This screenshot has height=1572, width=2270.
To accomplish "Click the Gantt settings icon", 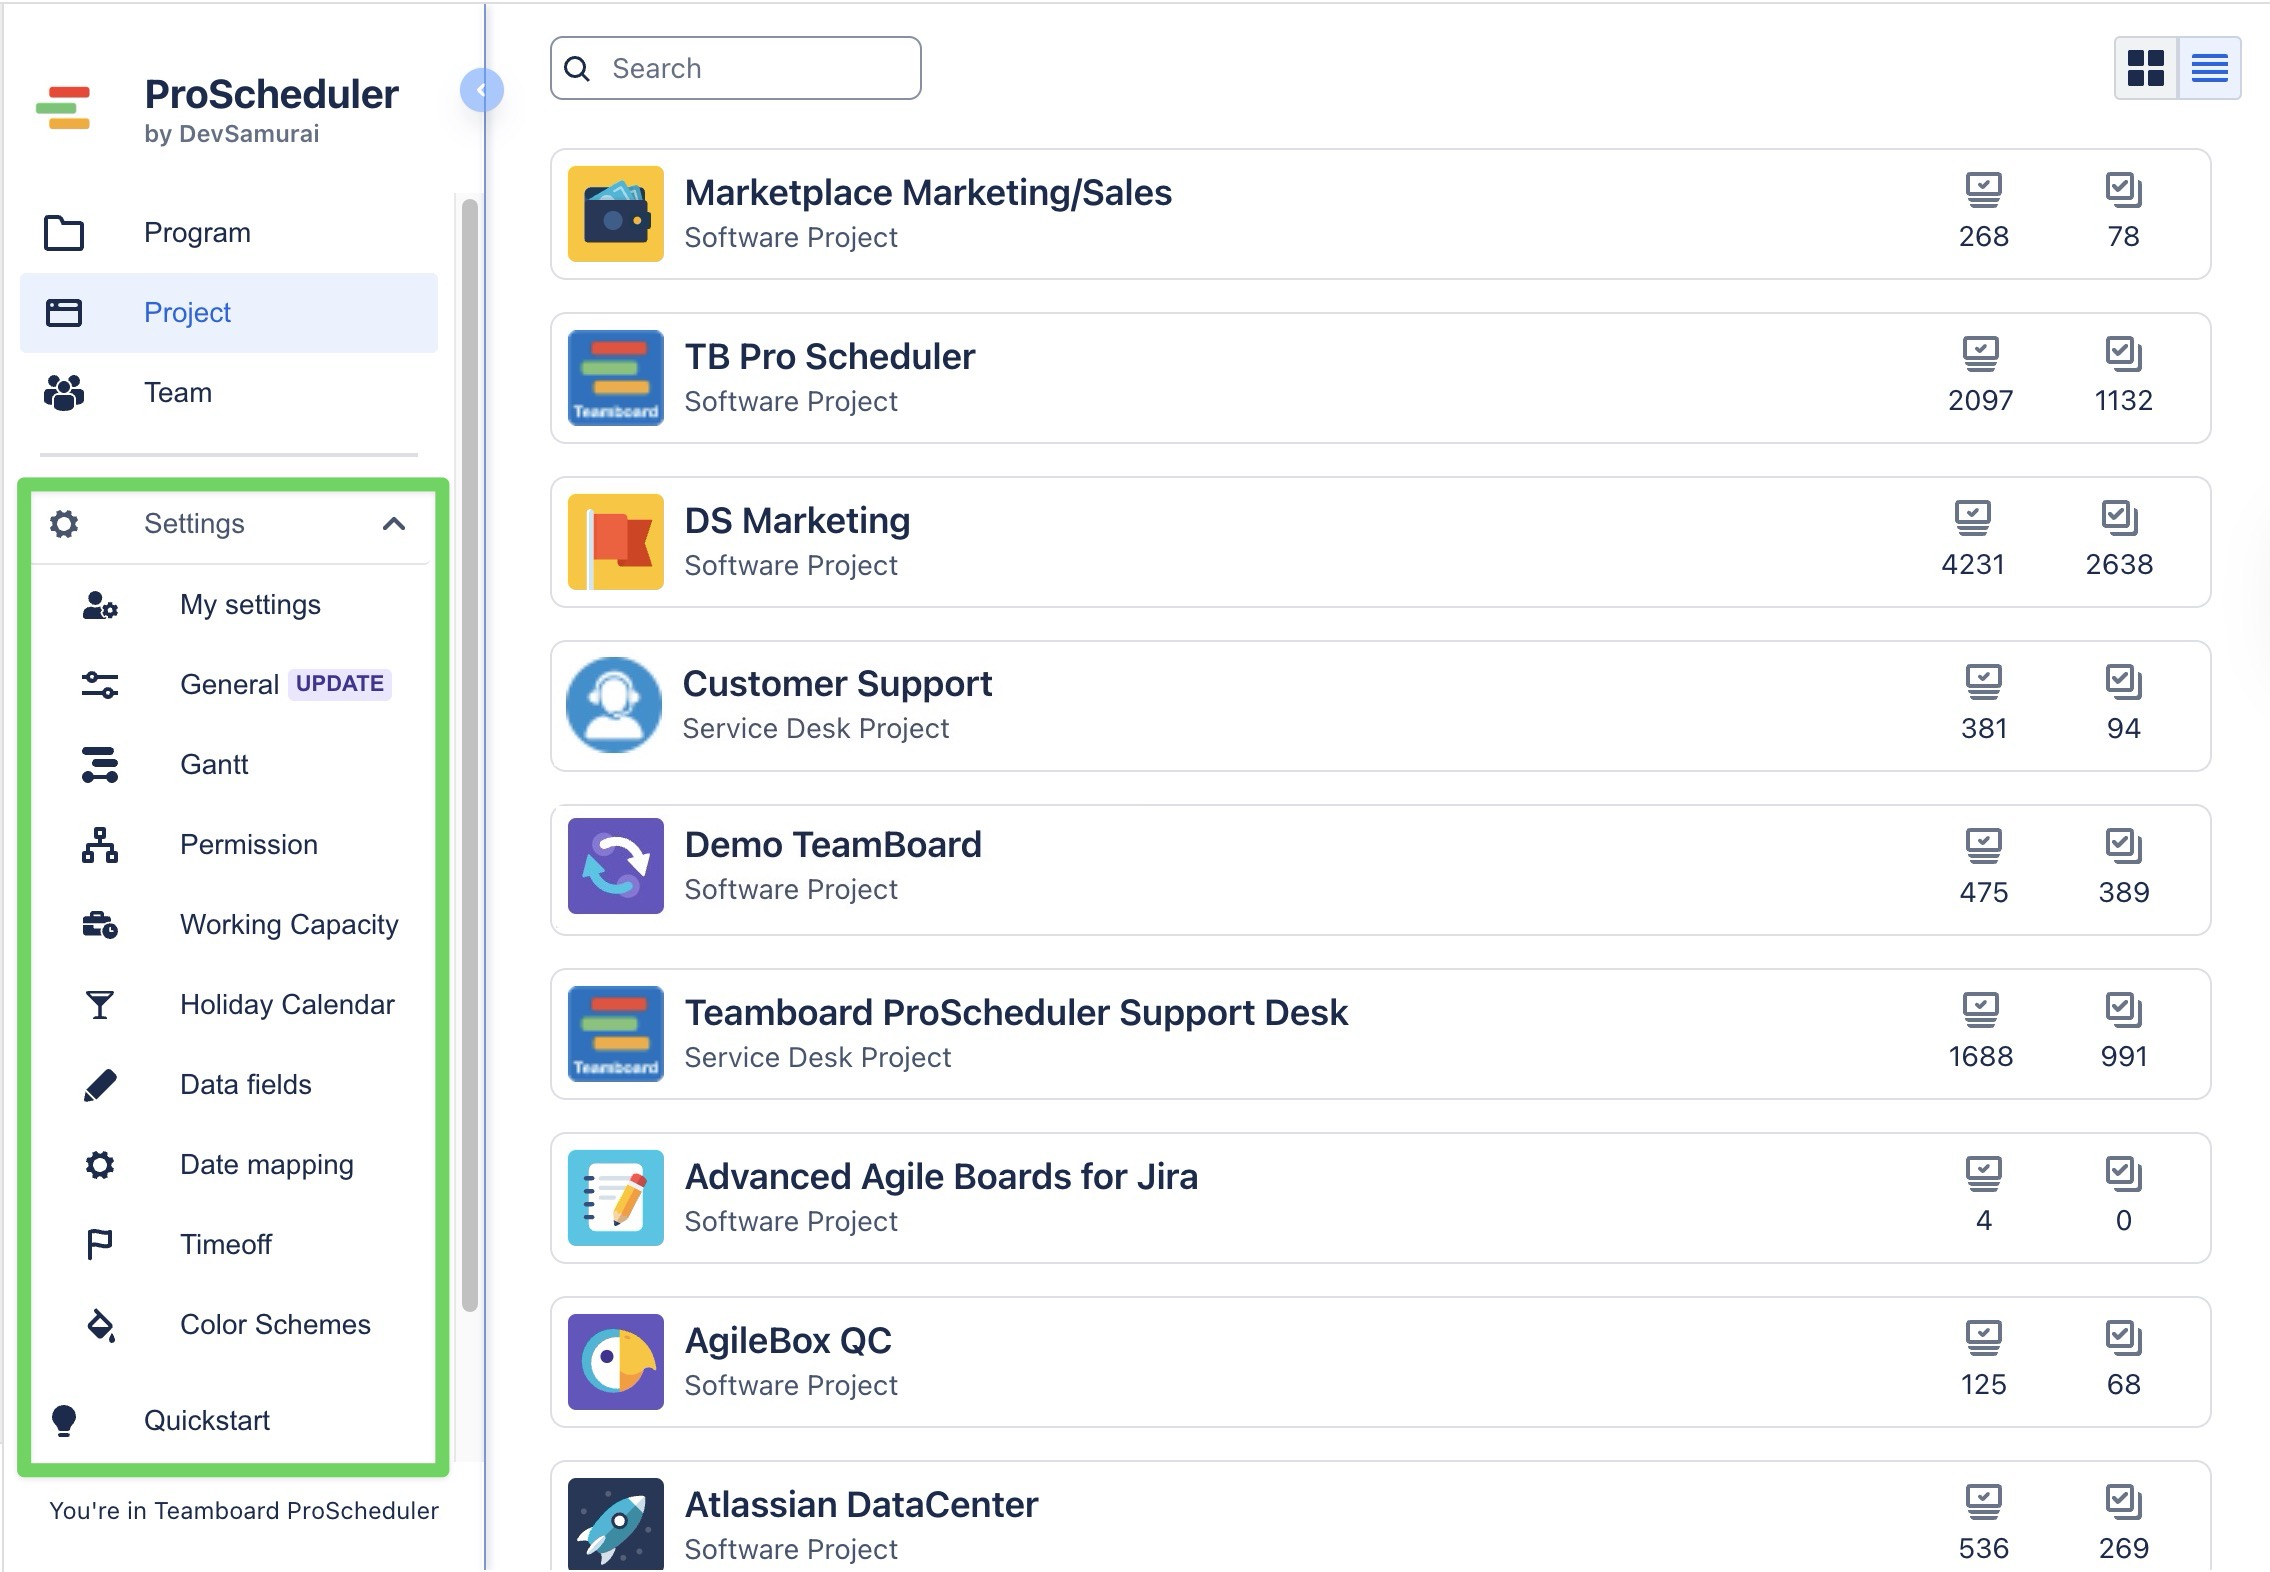I will (x=99, y=765).
